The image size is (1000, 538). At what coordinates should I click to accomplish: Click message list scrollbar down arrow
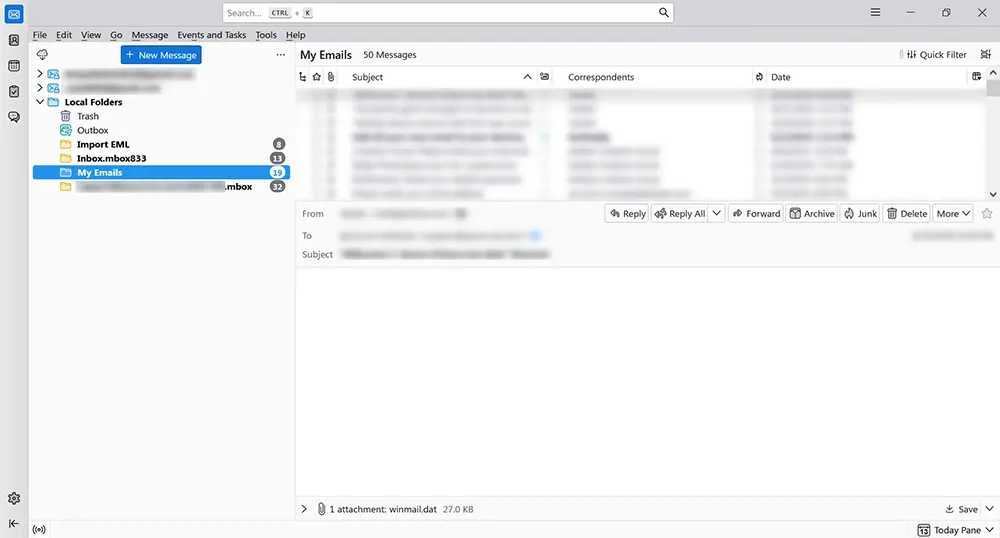[x=993, y=194]
